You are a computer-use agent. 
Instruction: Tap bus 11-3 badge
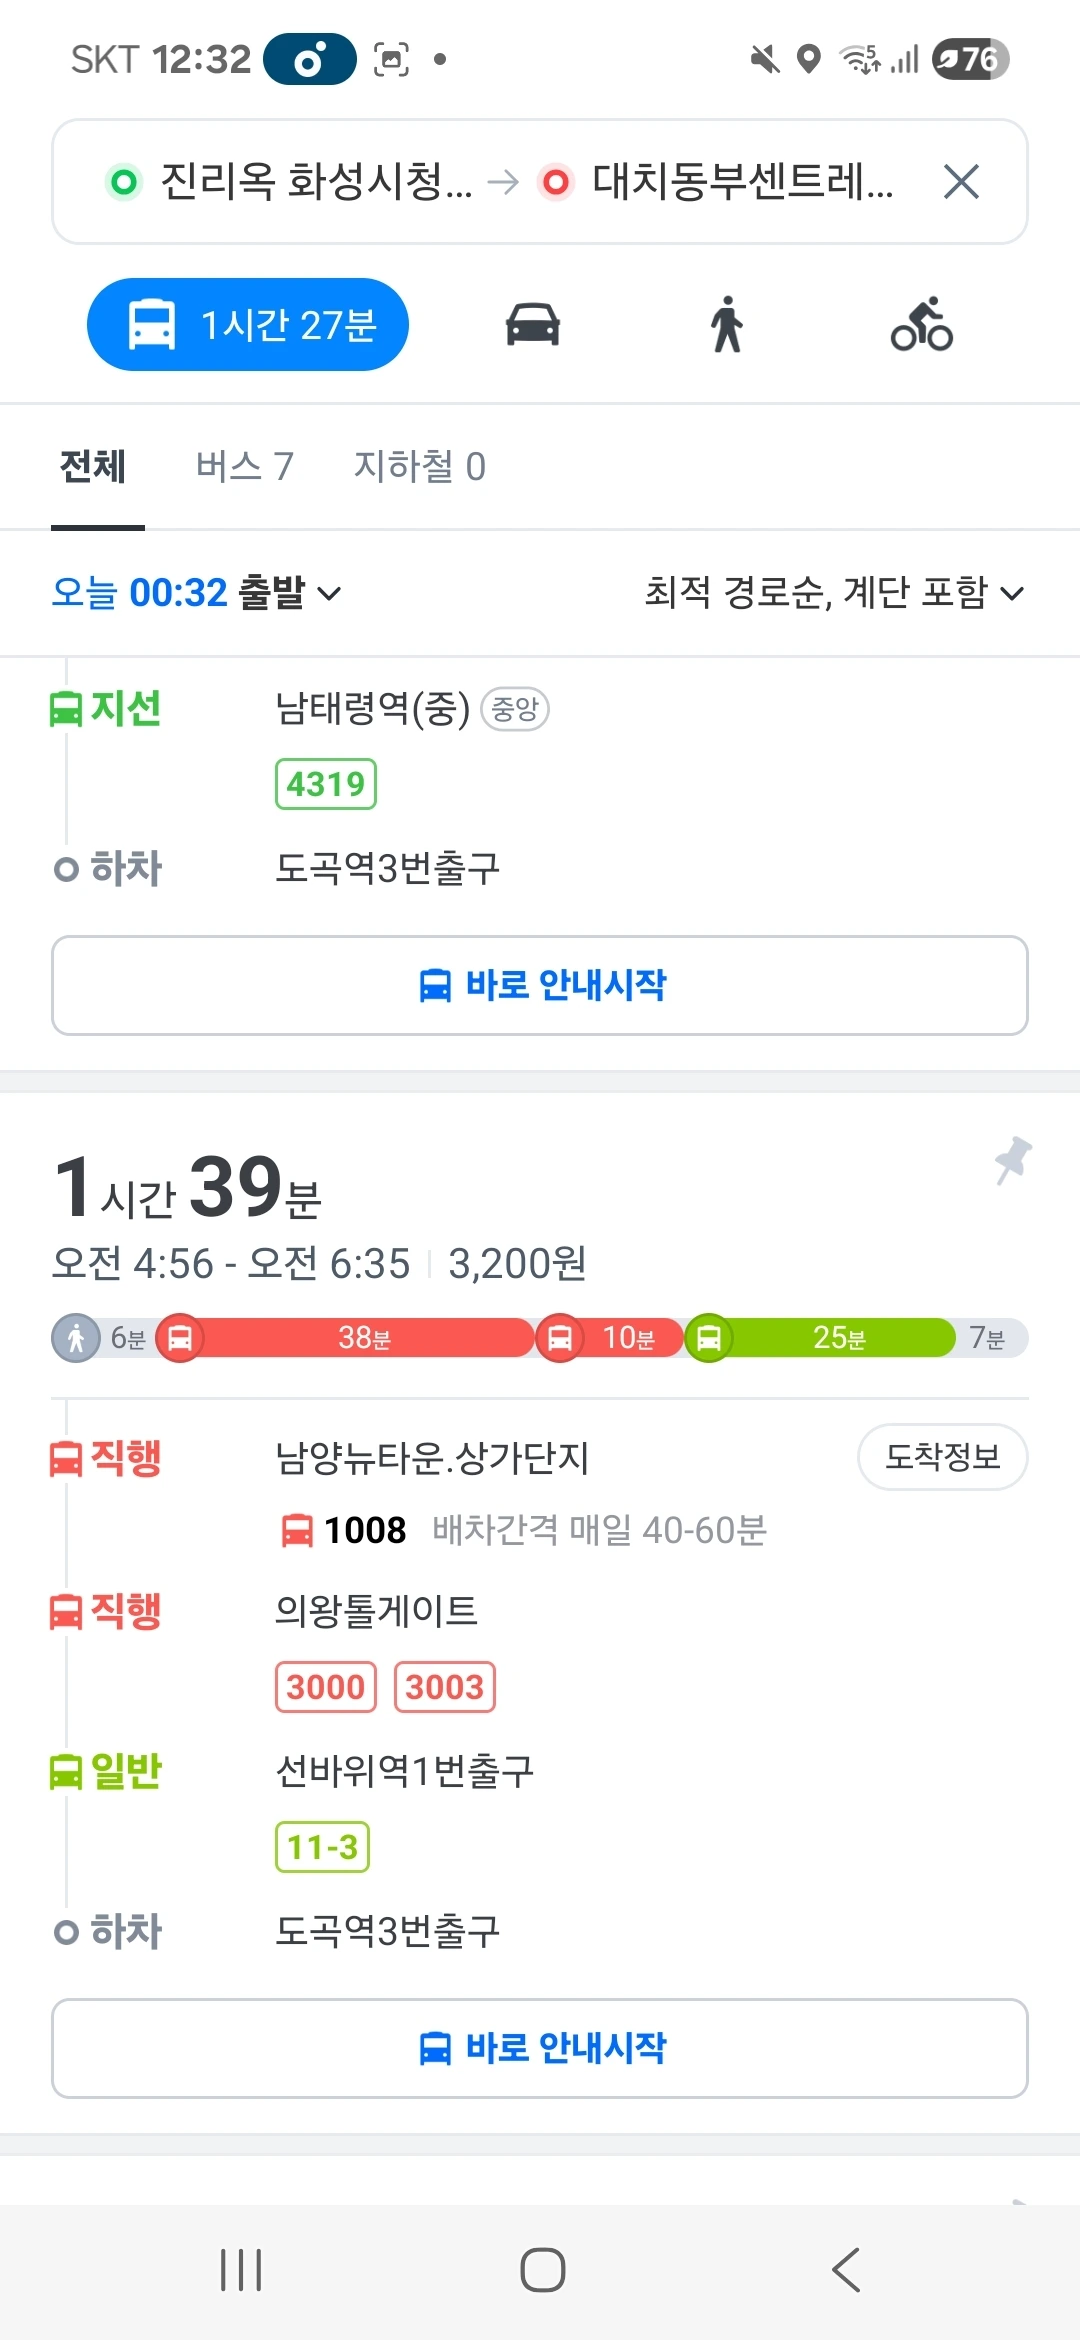point(322,1847)
